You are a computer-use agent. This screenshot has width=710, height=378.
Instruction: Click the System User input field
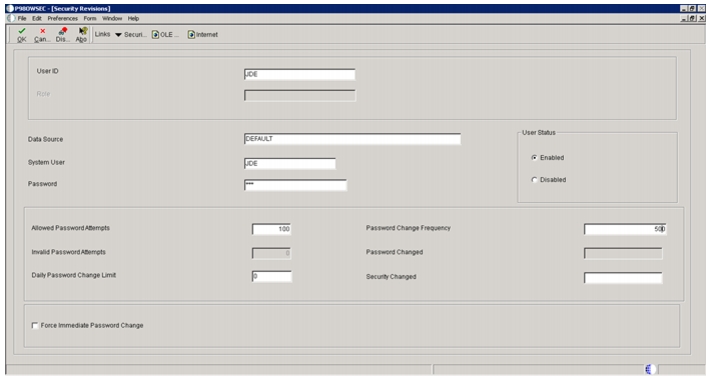point(290,163)
